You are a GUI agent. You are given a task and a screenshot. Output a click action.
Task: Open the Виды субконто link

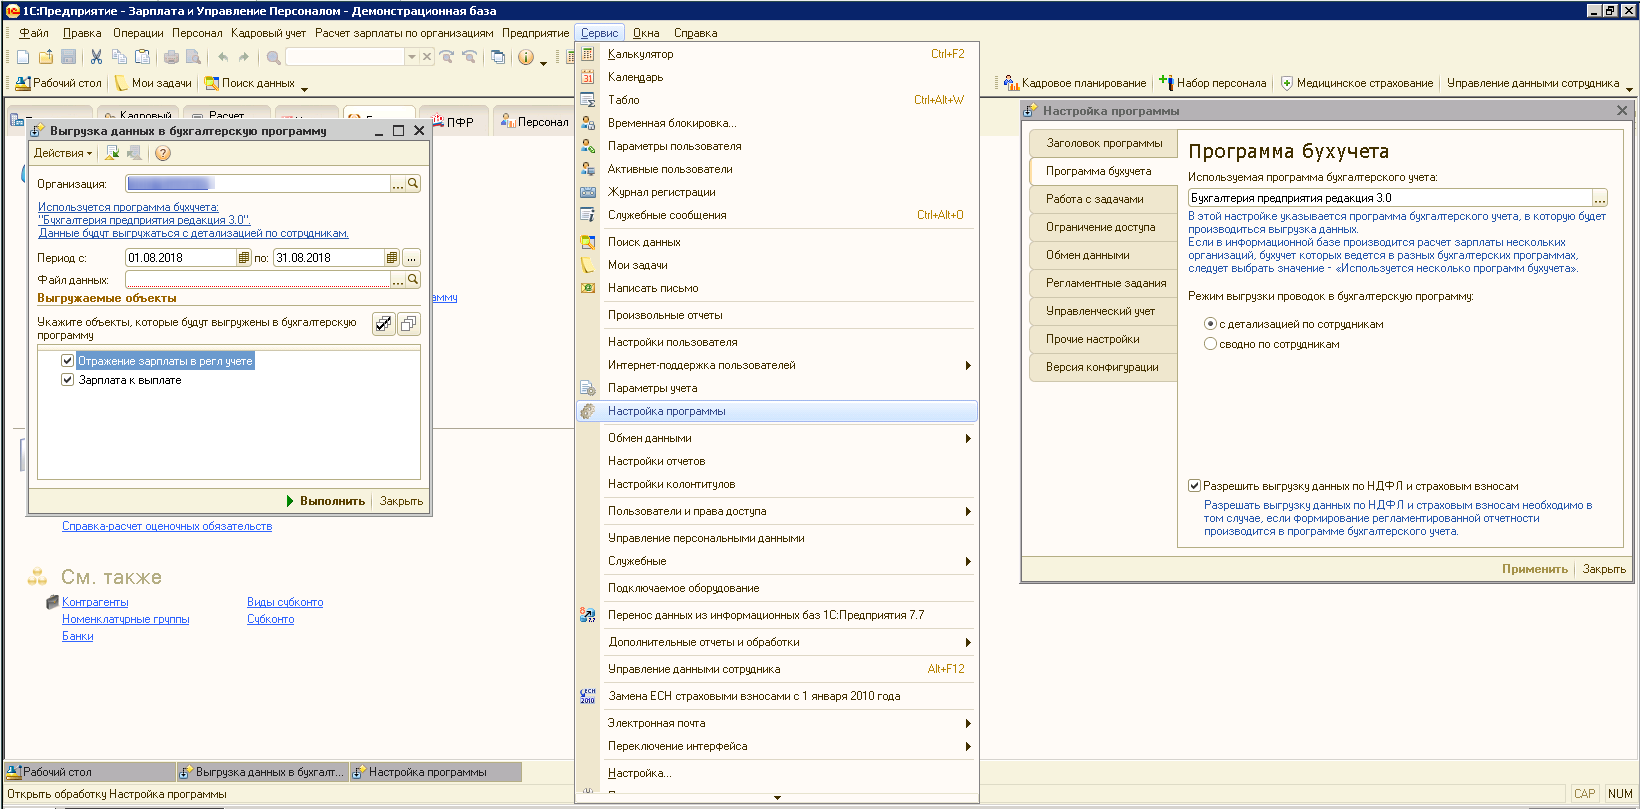tap(285, 602)
